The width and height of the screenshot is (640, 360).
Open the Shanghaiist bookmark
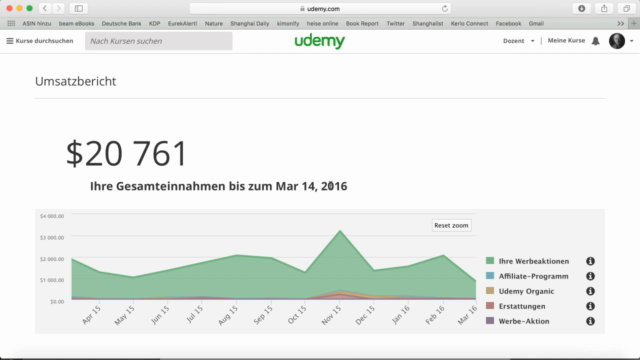pyautogui.click(x=428, y=24)
